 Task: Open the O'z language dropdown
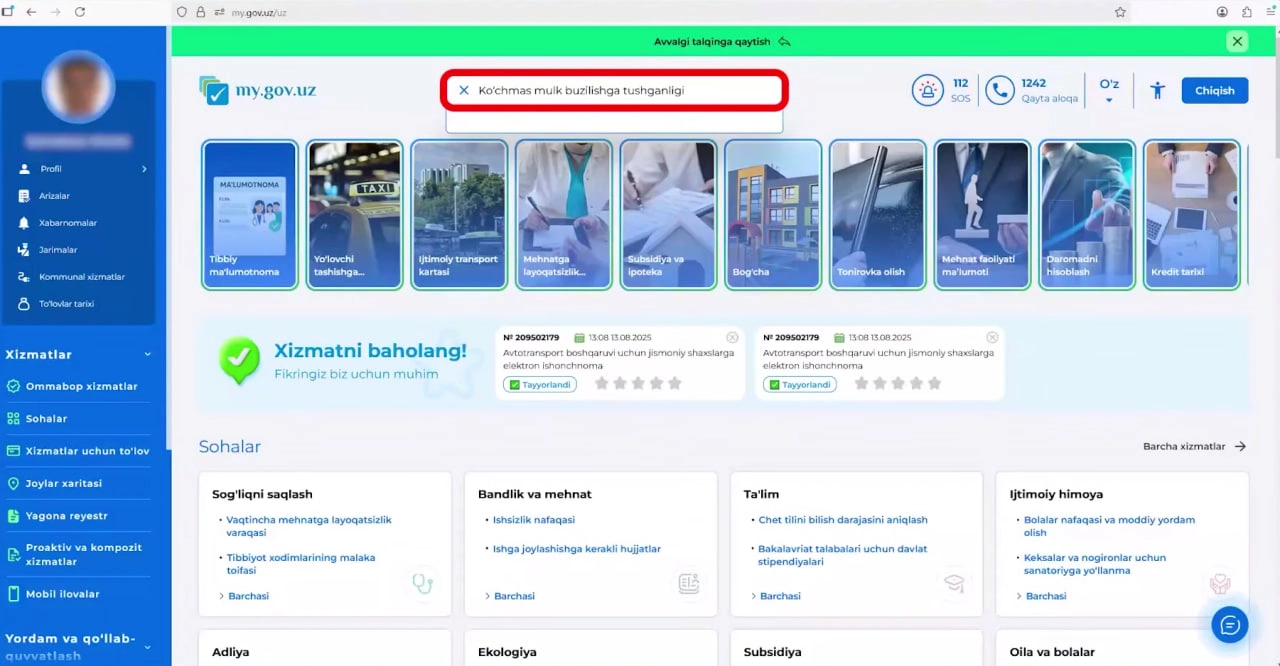1109,90
